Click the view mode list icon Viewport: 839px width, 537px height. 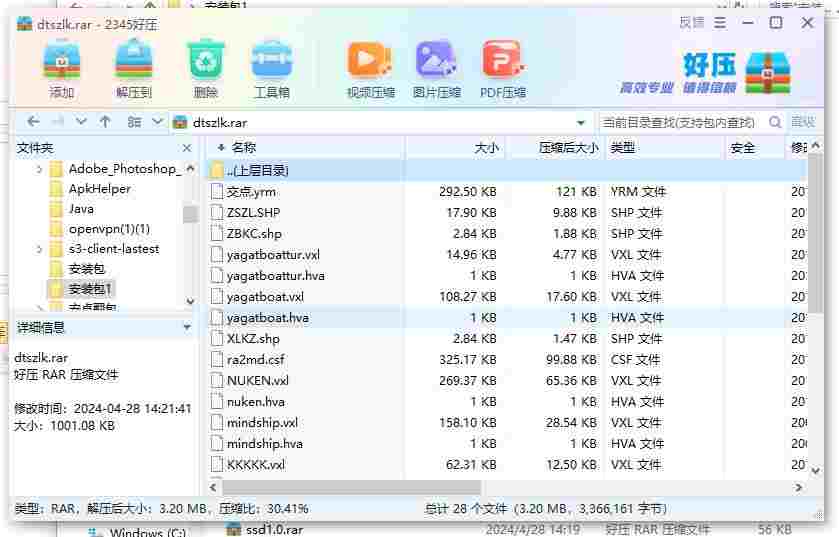[x=134, y=122]
